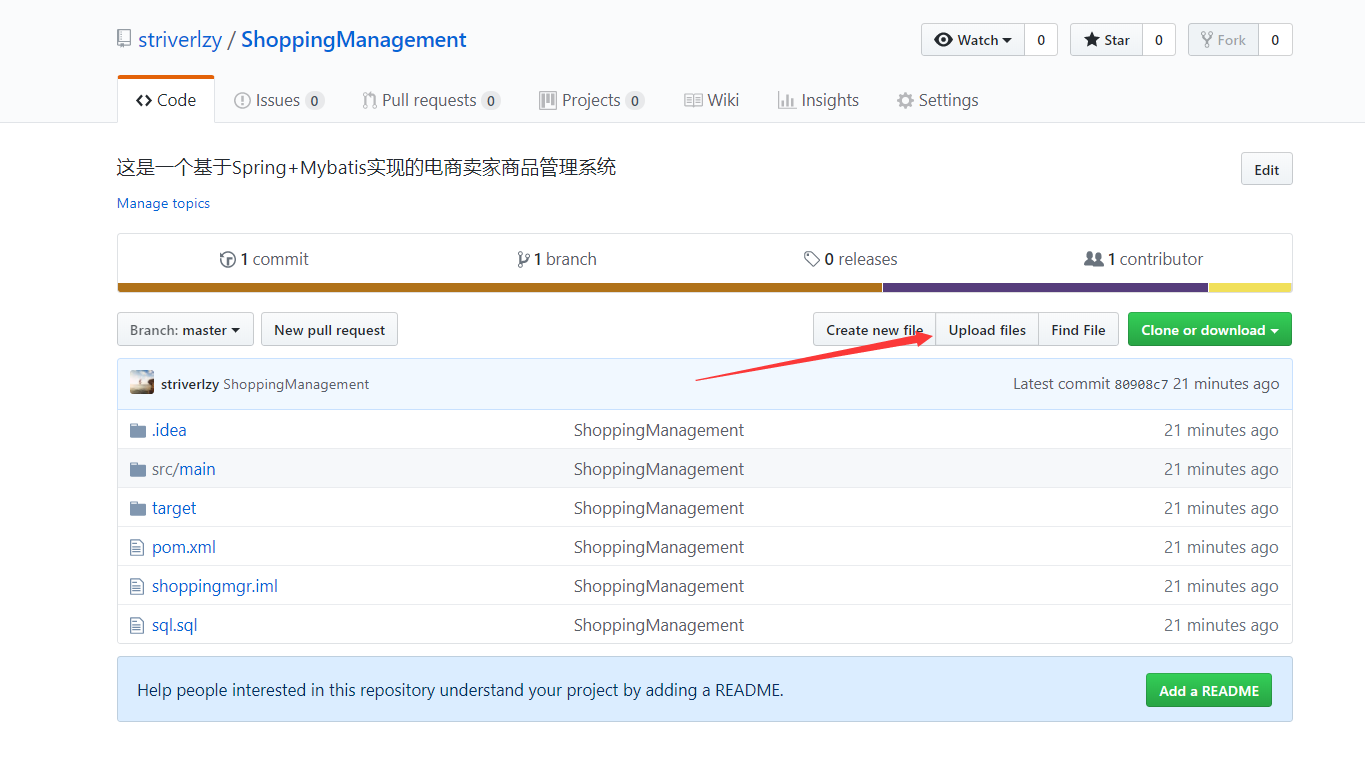The width and height of the screenshot is (1365, 762).
Task: Open the Settings tab
Action: click(x=938, y=100)
